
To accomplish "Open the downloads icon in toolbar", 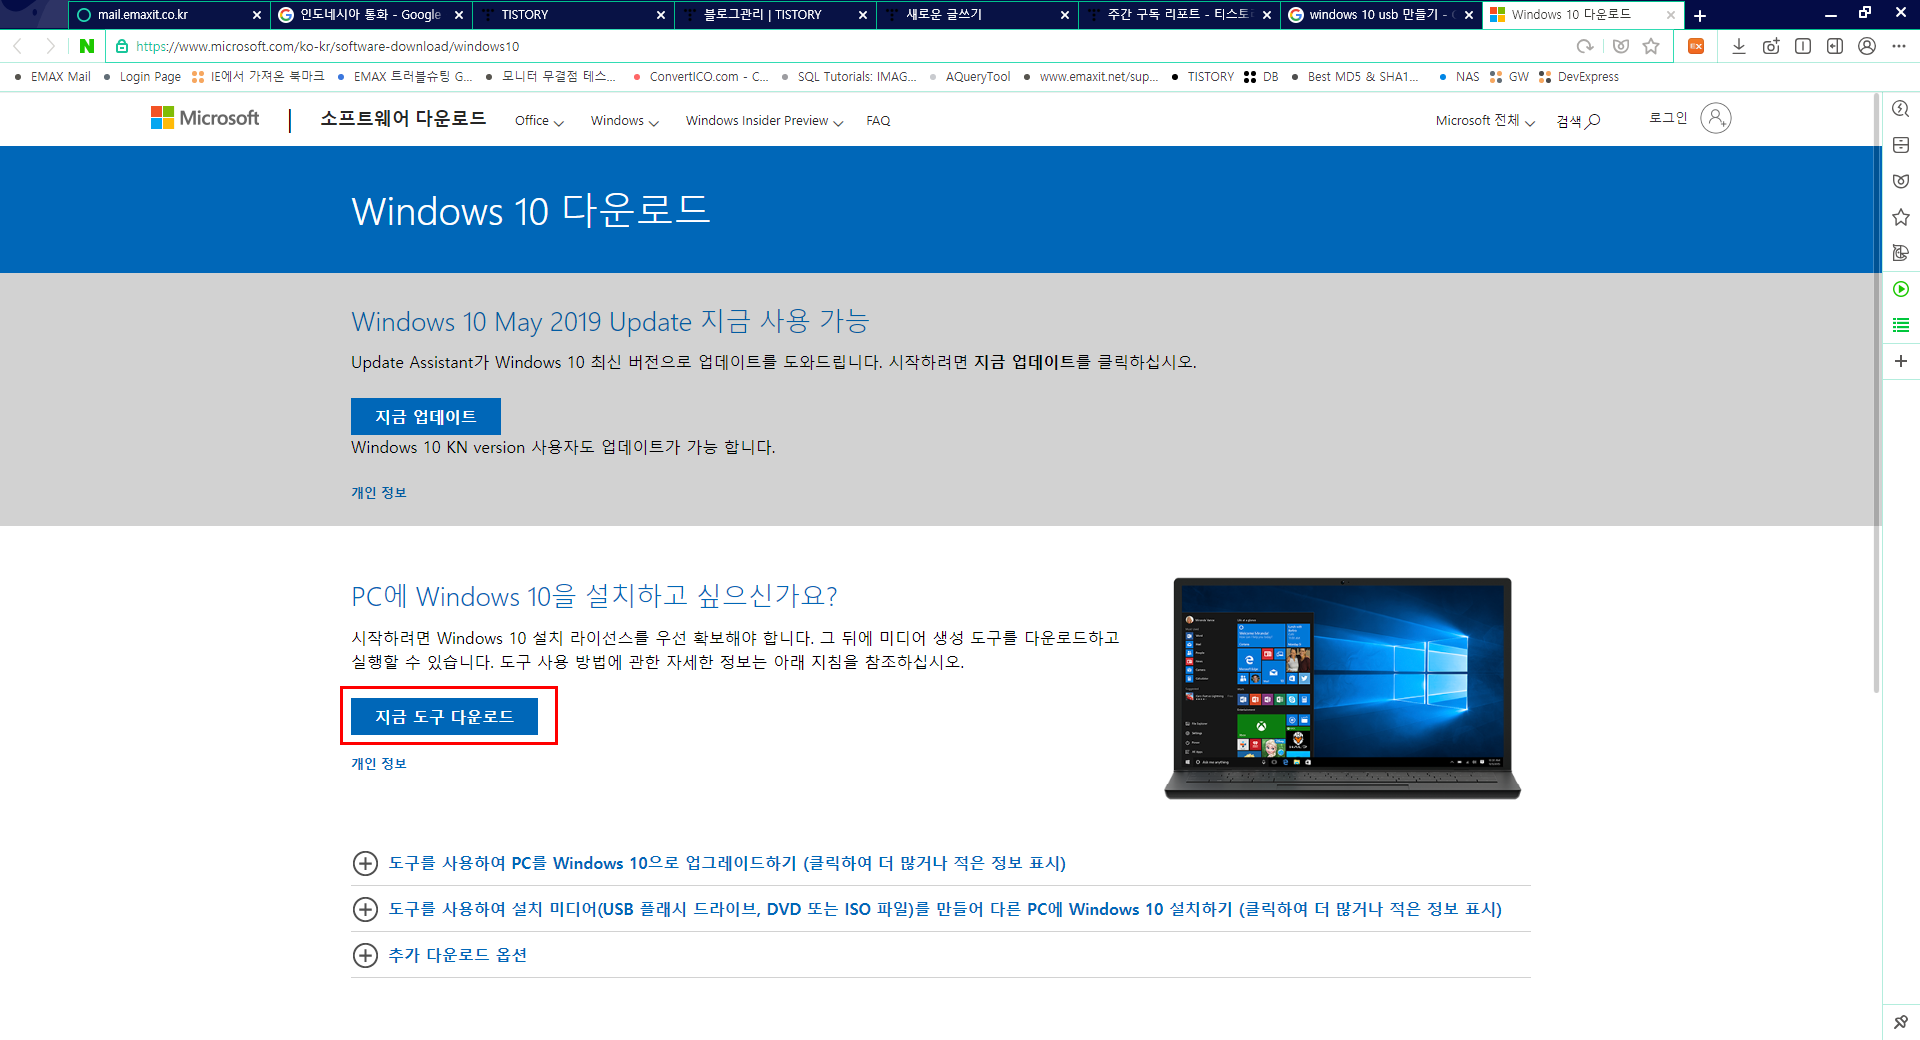I will 1739,46.
